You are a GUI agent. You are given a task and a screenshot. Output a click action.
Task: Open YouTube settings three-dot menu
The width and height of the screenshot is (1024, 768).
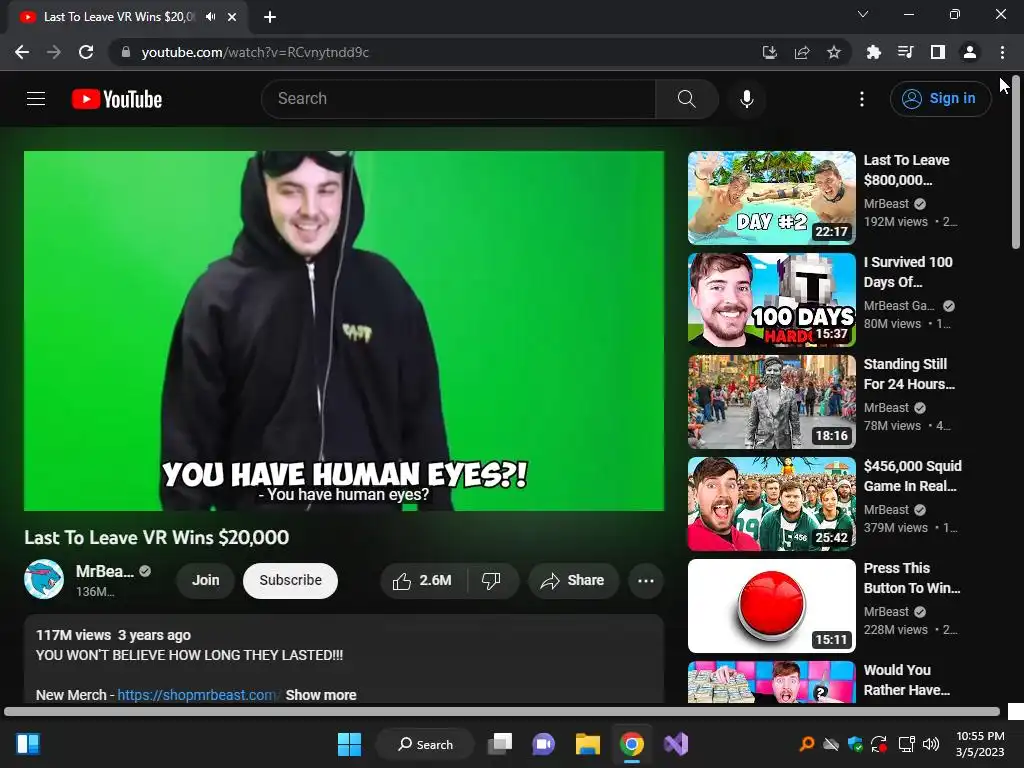click(x=861, y=99)
